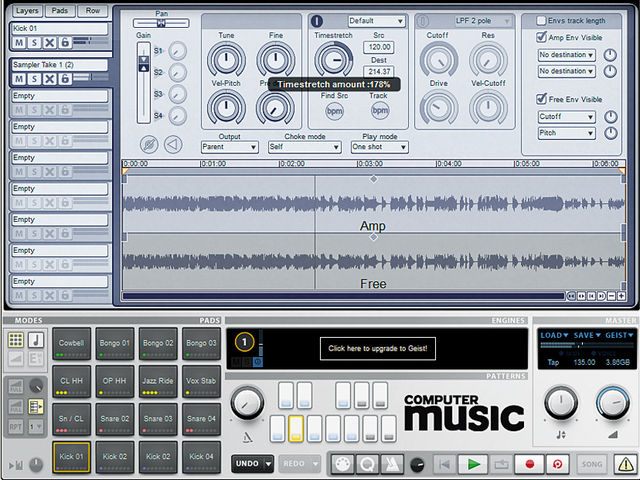Enable Envs track length checkbox
The width and height of the screenshot is (640, 480).
point(541,20)
